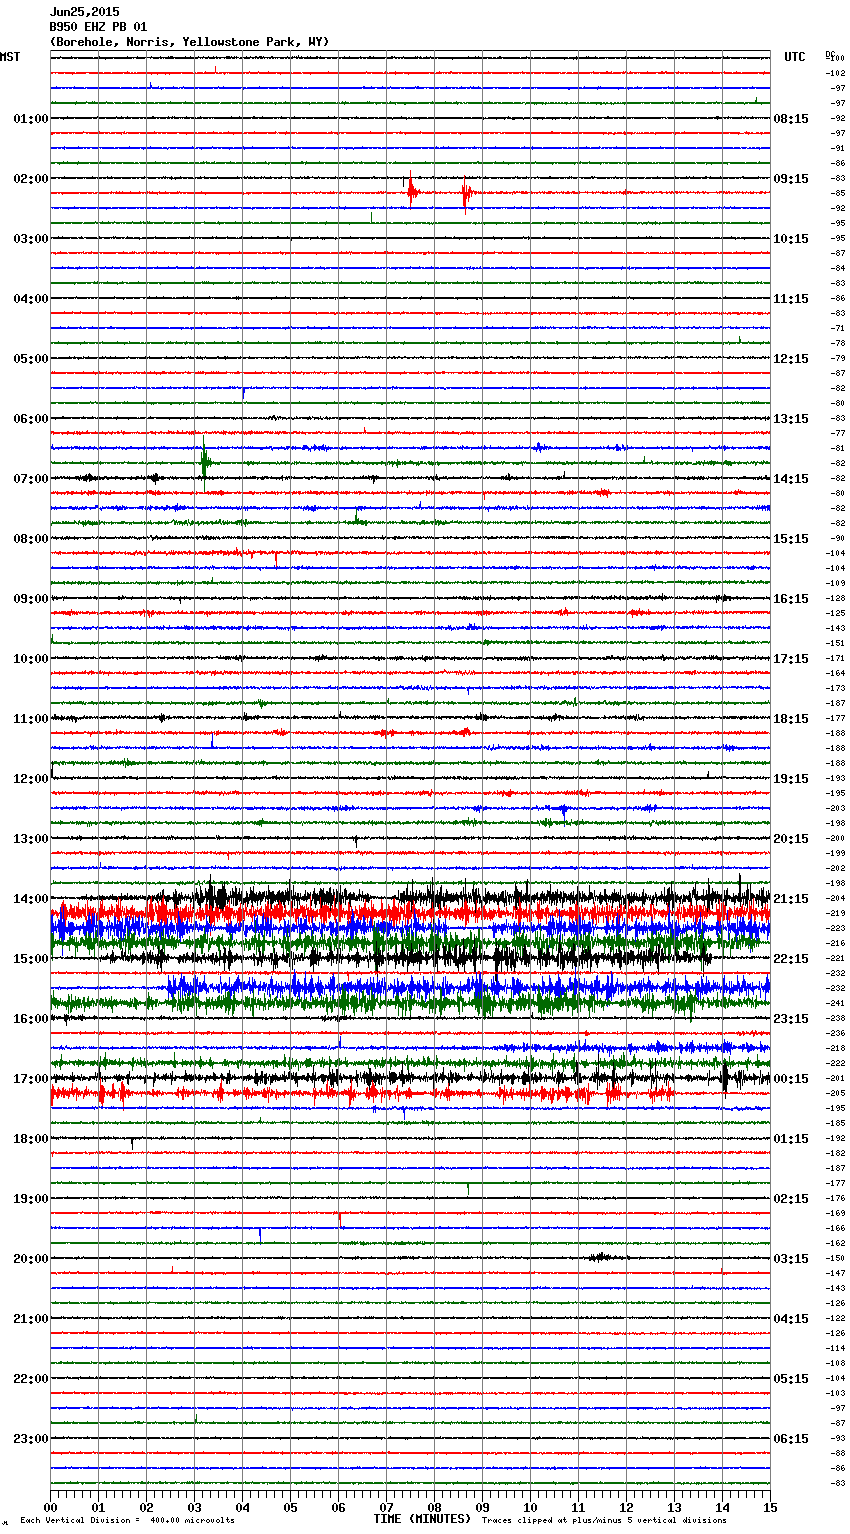The image size is (850, 1534).
Task: Click the '05:00' MST time label
Action: click(31, 359)
